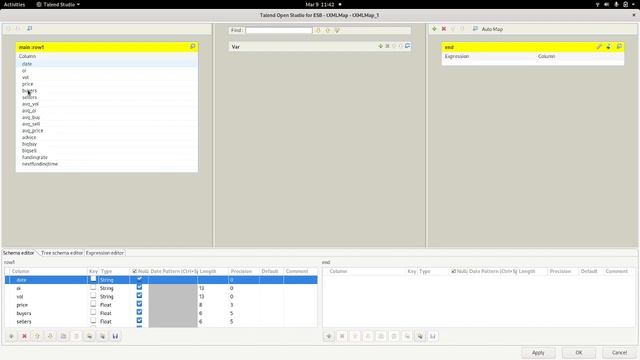Toggle Key checkbox for the oi column

click(93, 287)
